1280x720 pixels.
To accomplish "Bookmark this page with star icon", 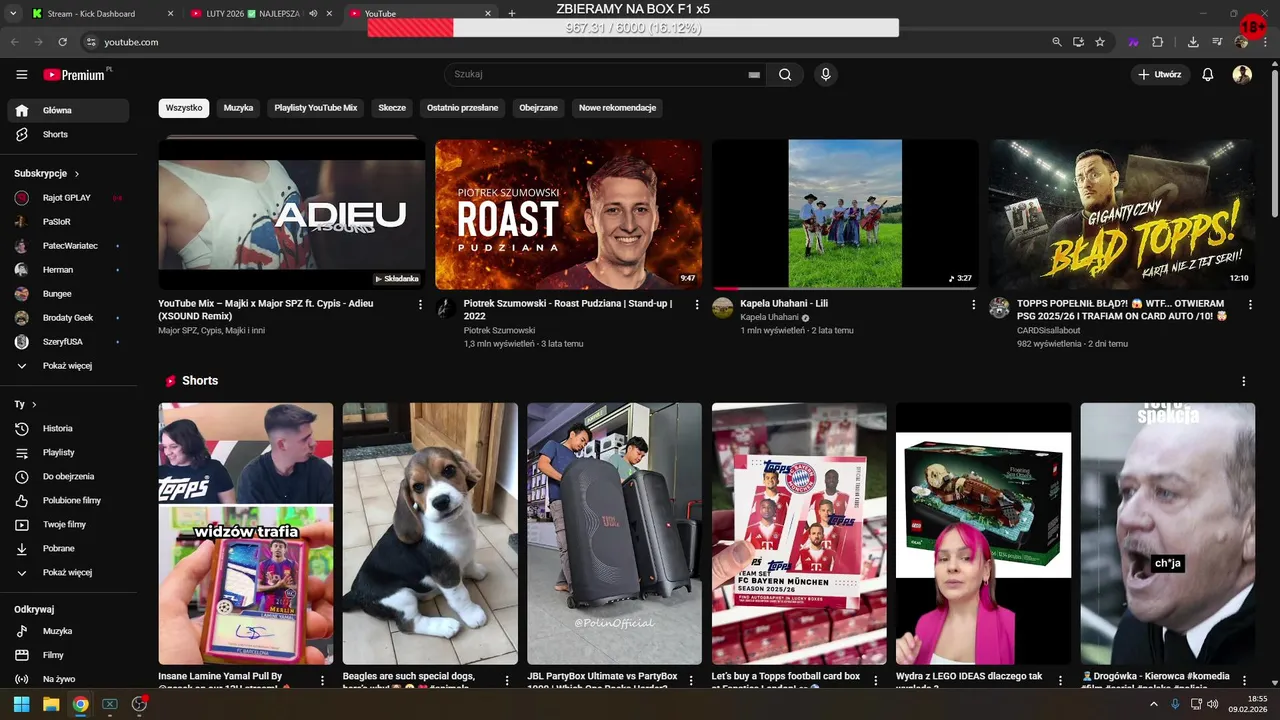I will [x=1100, y=42].
